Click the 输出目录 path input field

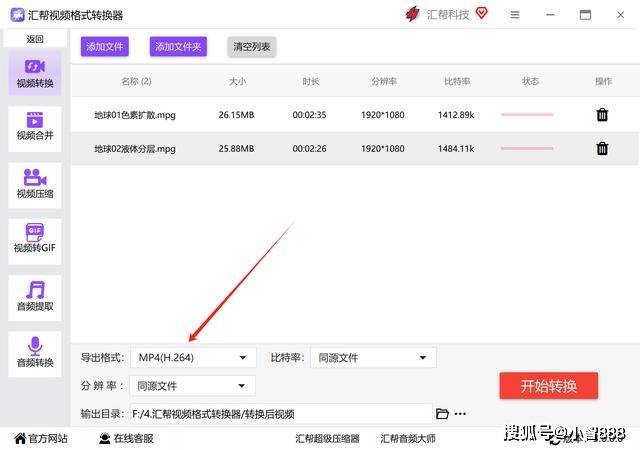pyautogui.click(x=281, y=414)
